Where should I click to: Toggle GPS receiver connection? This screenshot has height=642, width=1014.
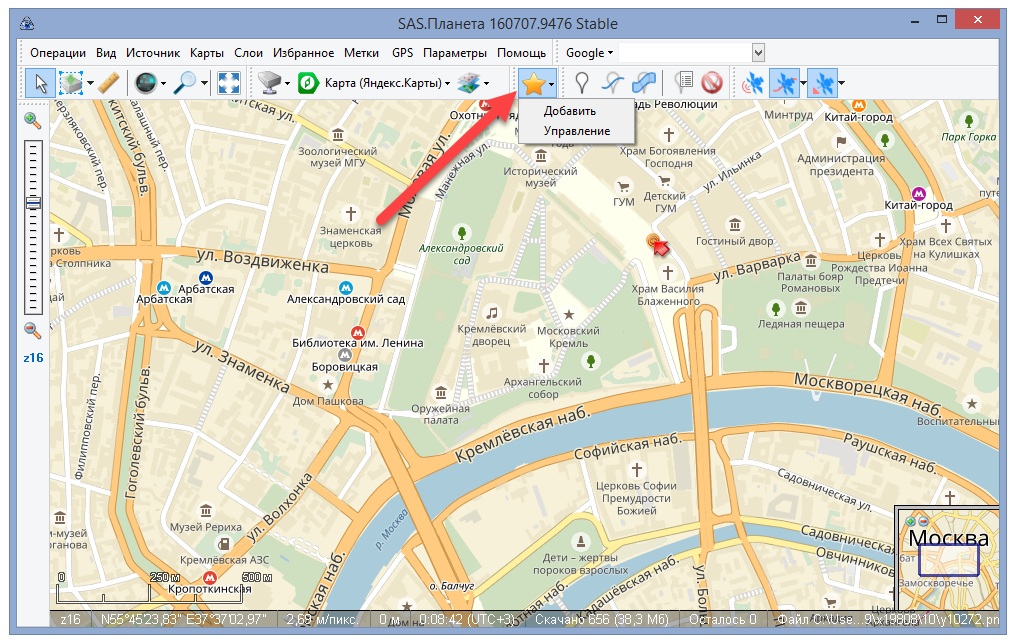point(752,83)
